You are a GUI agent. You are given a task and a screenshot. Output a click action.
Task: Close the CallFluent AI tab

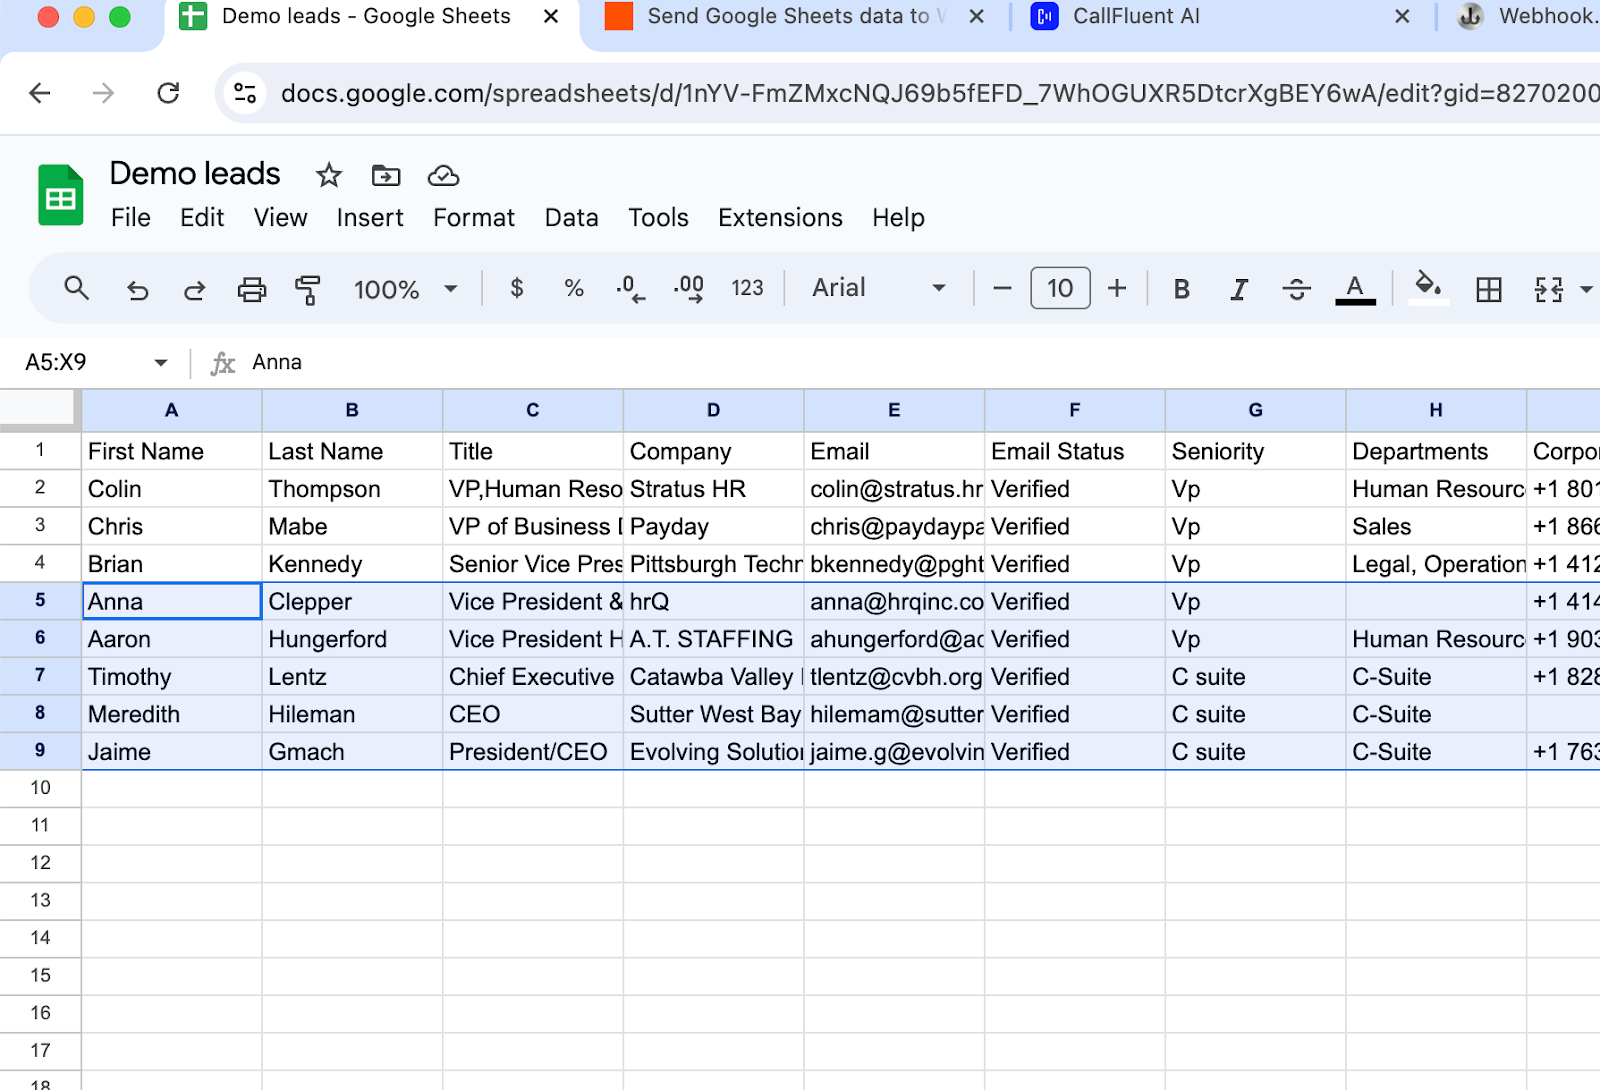pyautogui.click(x=1402, y=16)
